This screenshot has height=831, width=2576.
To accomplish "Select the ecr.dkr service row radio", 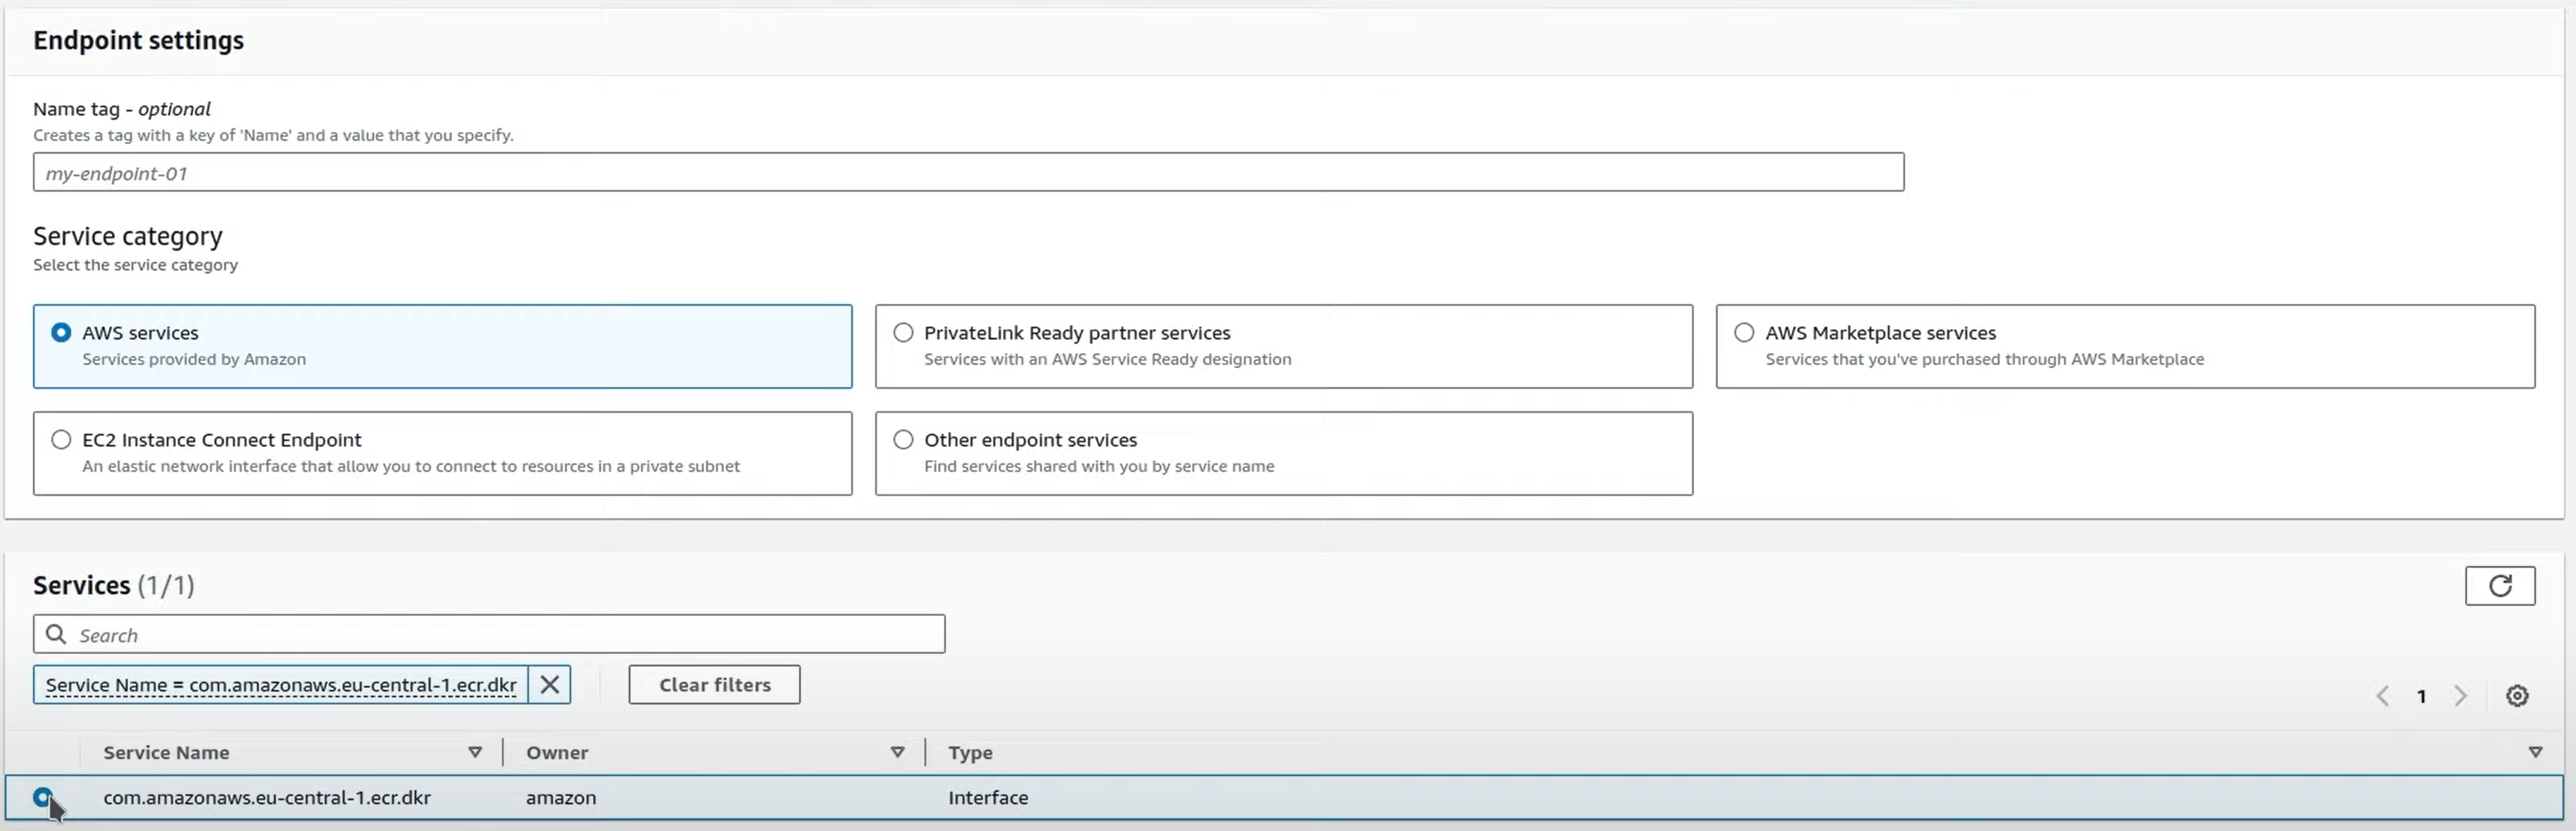I will [x=42, y=797].
